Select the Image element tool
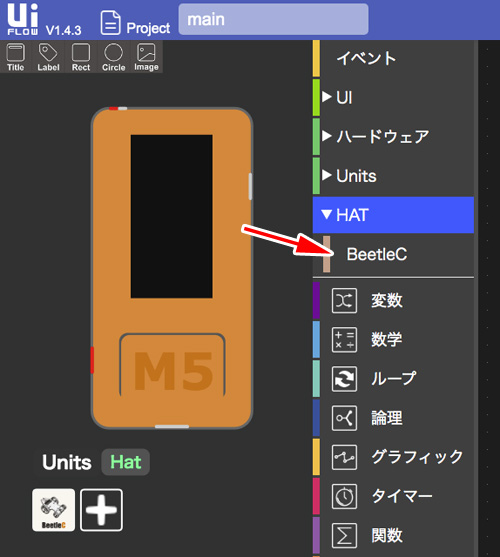 pyautogui.click(x=146, y=57)
